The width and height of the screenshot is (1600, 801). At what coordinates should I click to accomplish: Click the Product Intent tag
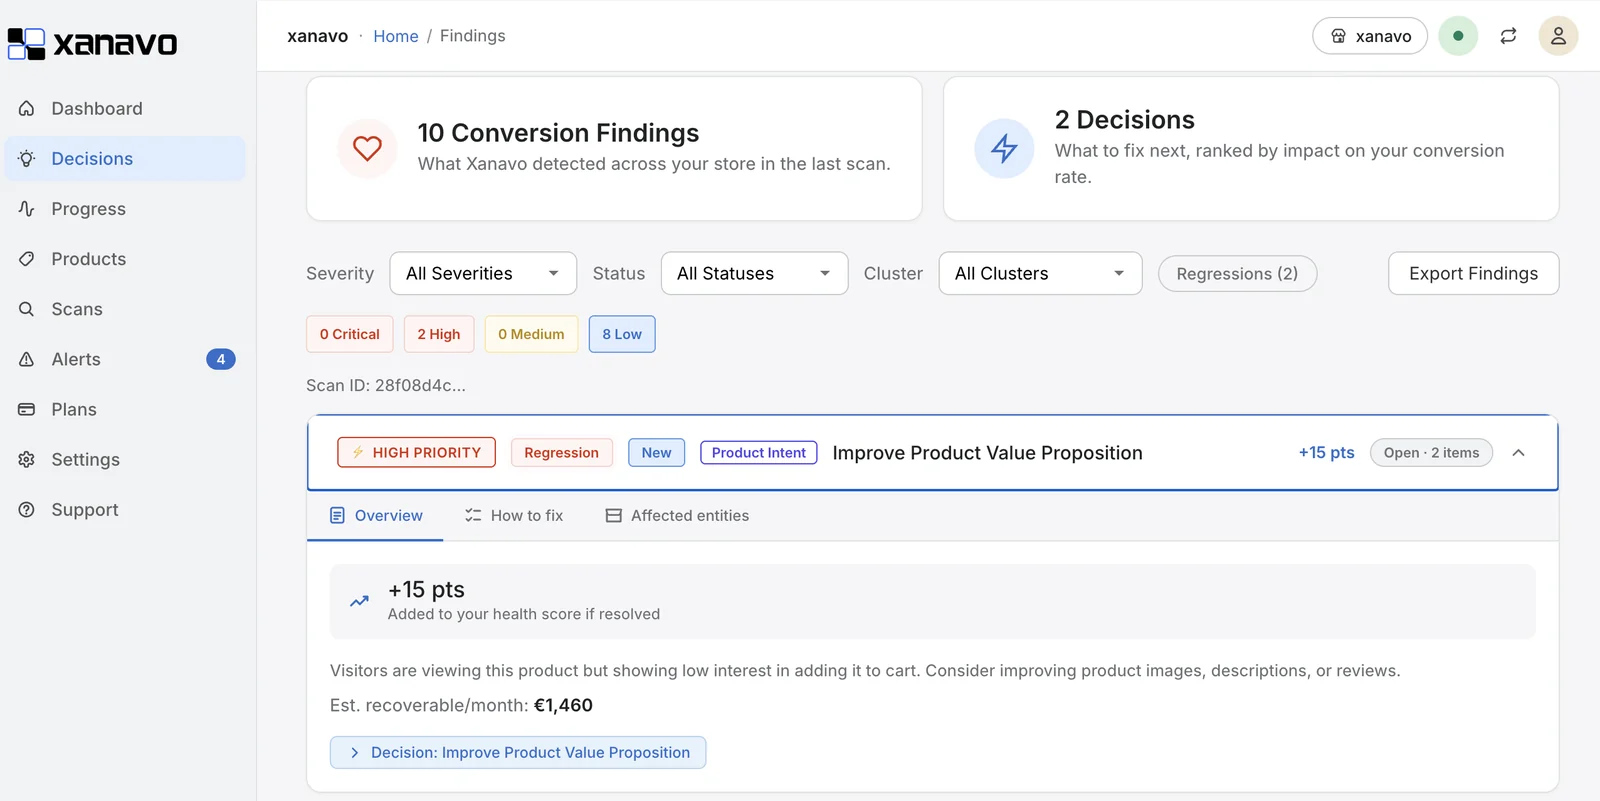pyautogui.click(x=759, y=452)
